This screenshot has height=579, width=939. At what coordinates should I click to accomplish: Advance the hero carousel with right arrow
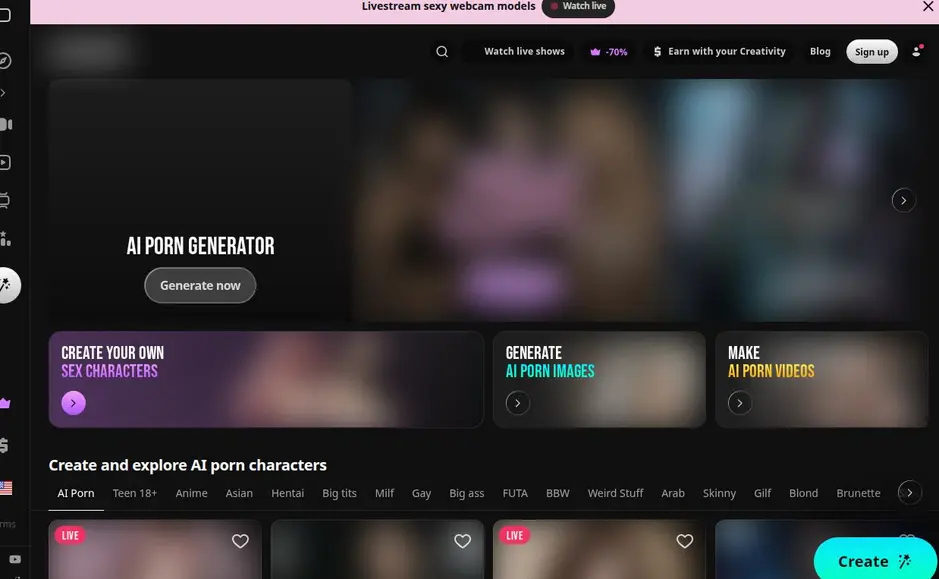point(903,201)
